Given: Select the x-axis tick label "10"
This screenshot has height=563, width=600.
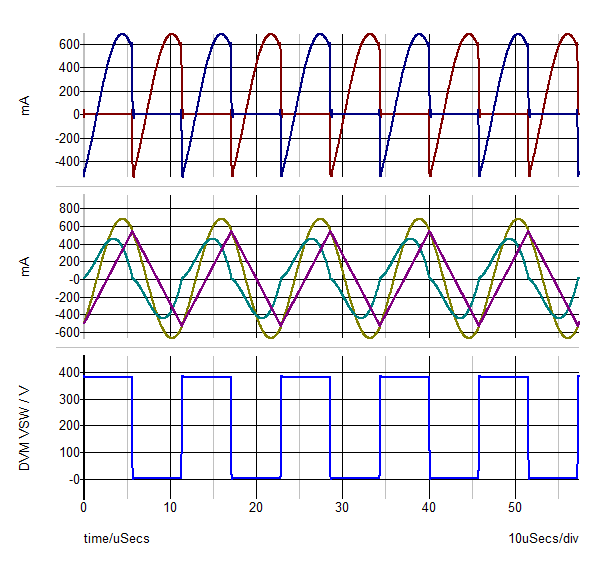Looking at the screenshot, I should 170,508.
